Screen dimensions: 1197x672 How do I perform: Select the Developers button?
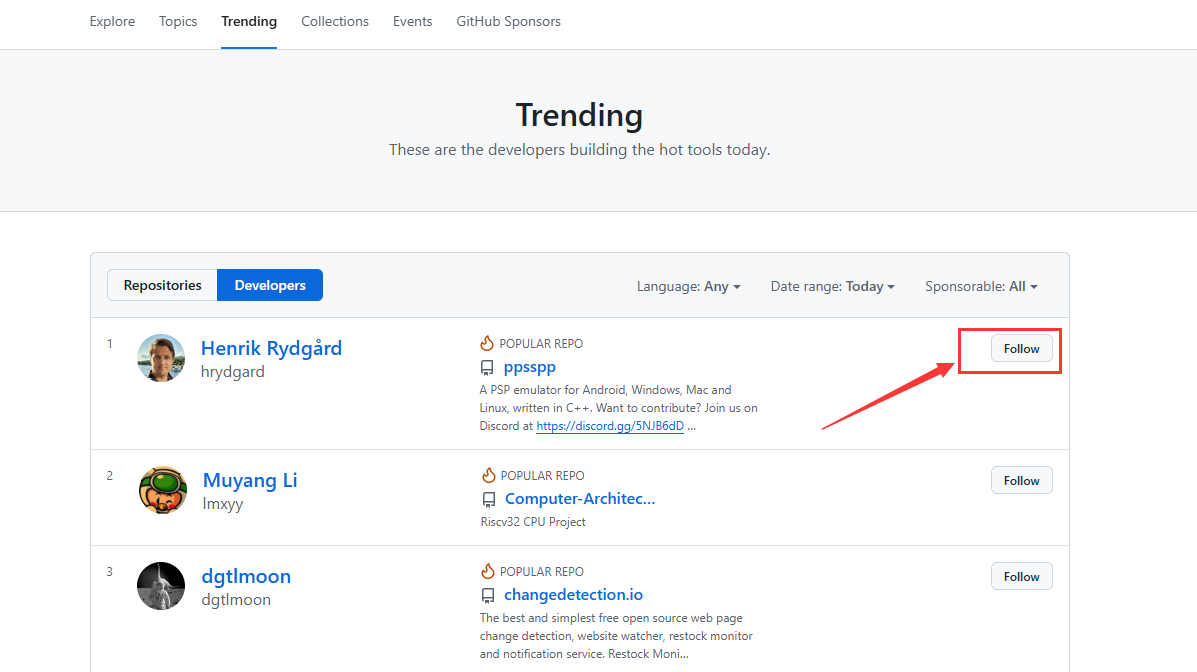click(270, 285)
